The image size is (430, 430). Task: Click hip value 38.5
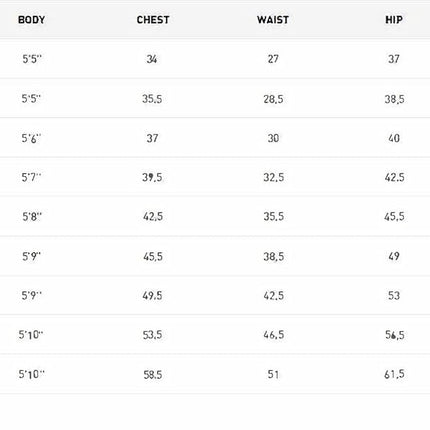(394, 99)
